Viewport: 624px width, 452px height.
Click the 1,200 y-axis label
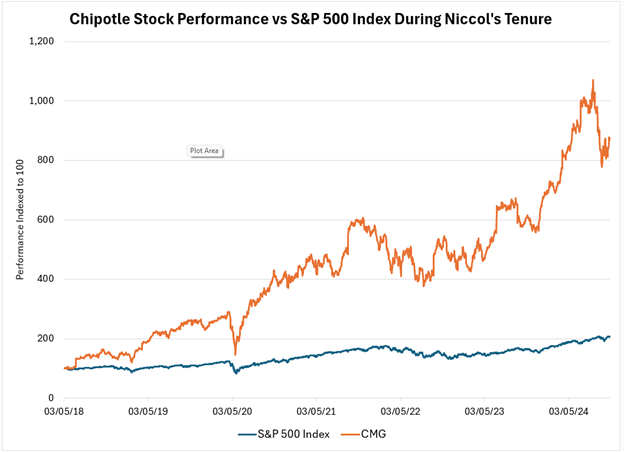40,42
